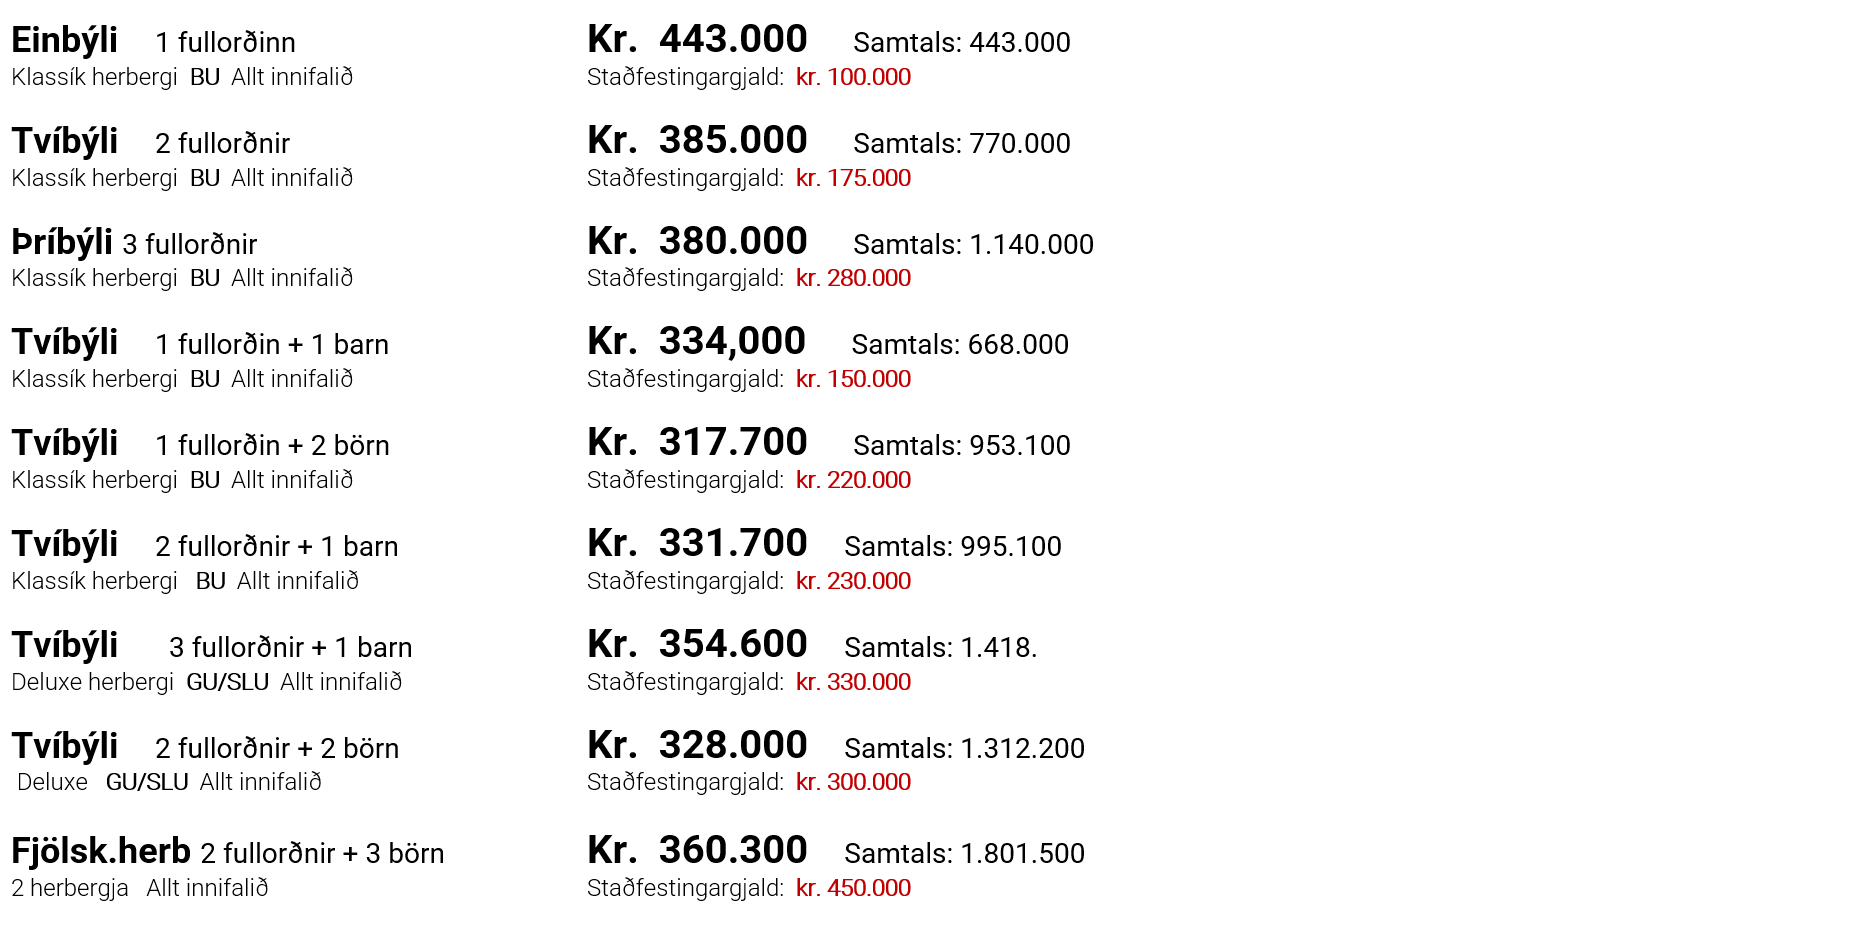Click the red kr. 450.000 deposit amount
The width and height of the screenshot is (1852, 933).
[x=853, y=888]
